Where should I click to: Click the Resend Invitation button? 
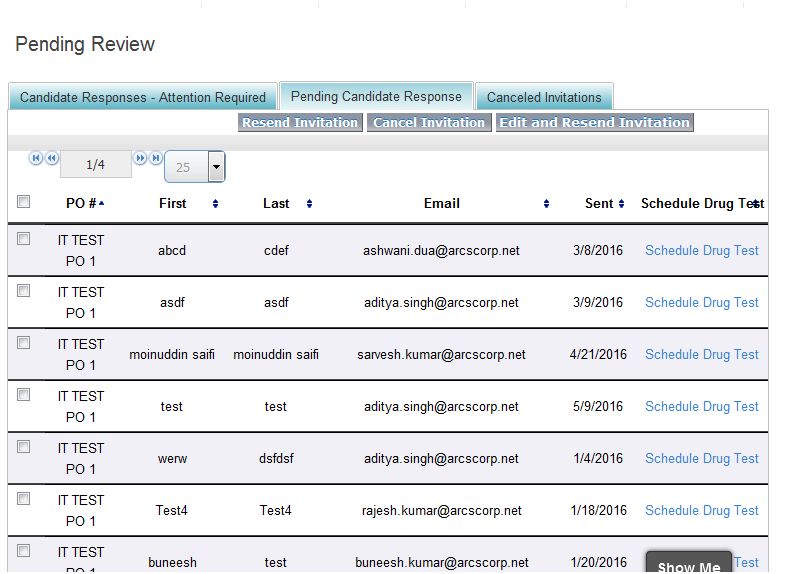coord(300,123)
